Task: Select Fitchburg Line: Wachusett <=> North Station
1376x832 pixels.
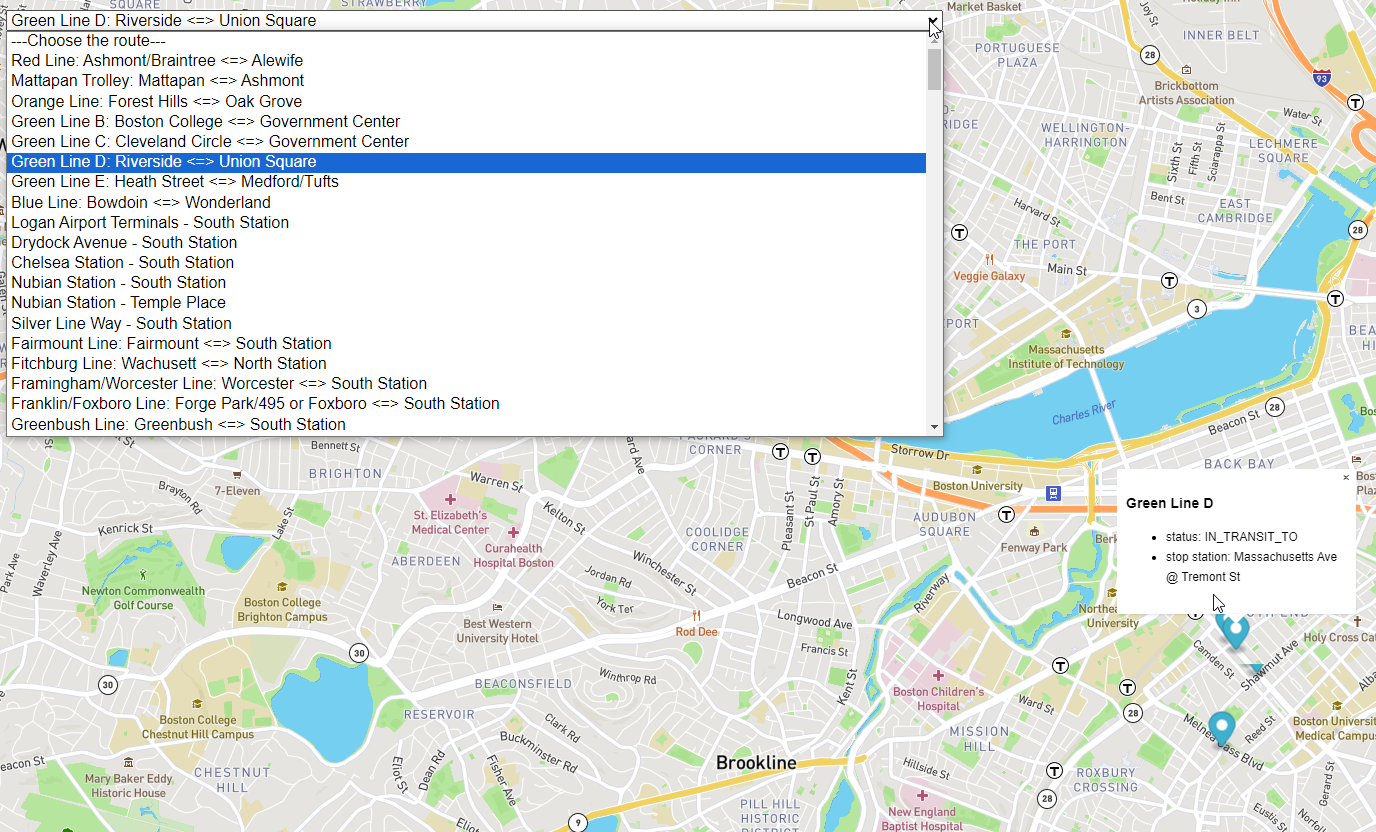Action: 169,363
